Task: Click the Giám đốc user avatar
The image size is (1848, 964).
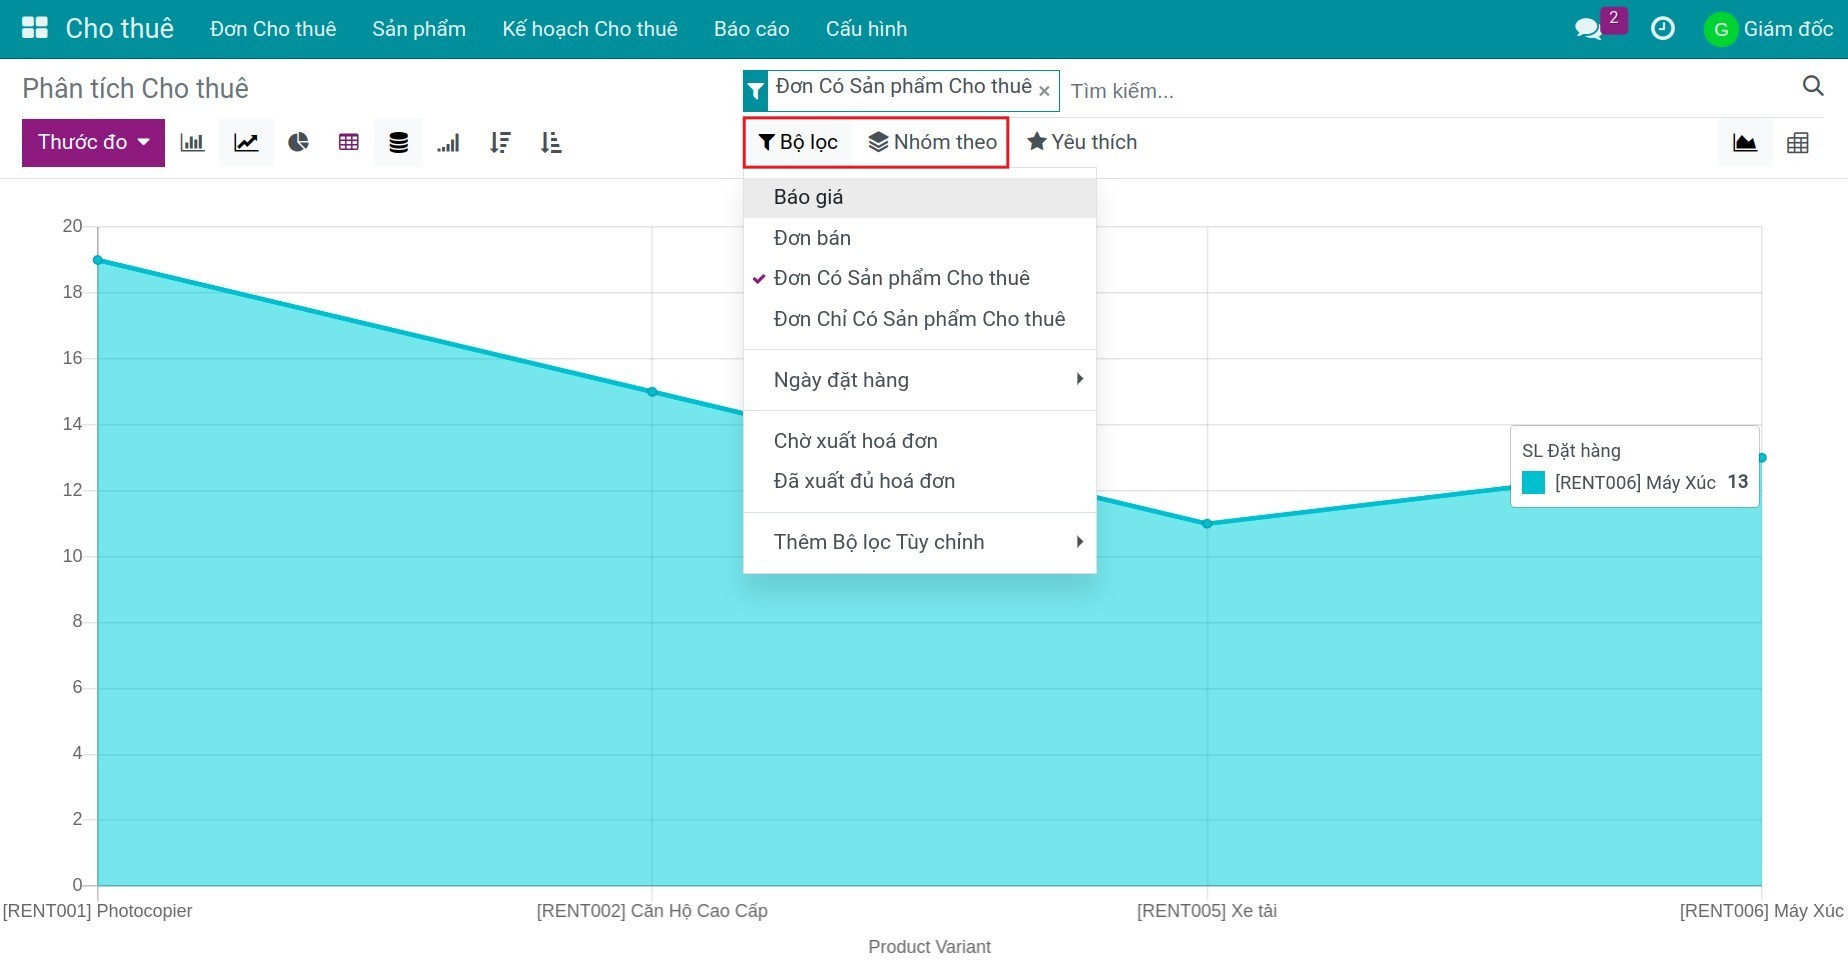Action: point(1720,29)
